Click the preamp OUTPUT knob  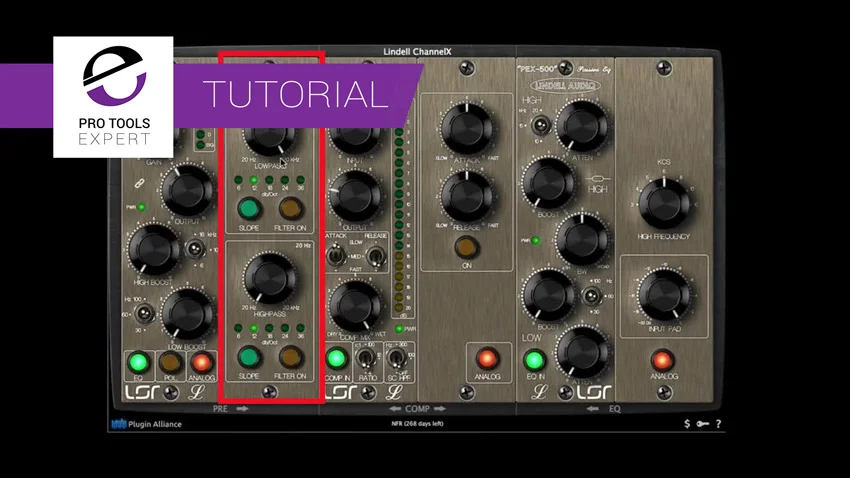187,191
